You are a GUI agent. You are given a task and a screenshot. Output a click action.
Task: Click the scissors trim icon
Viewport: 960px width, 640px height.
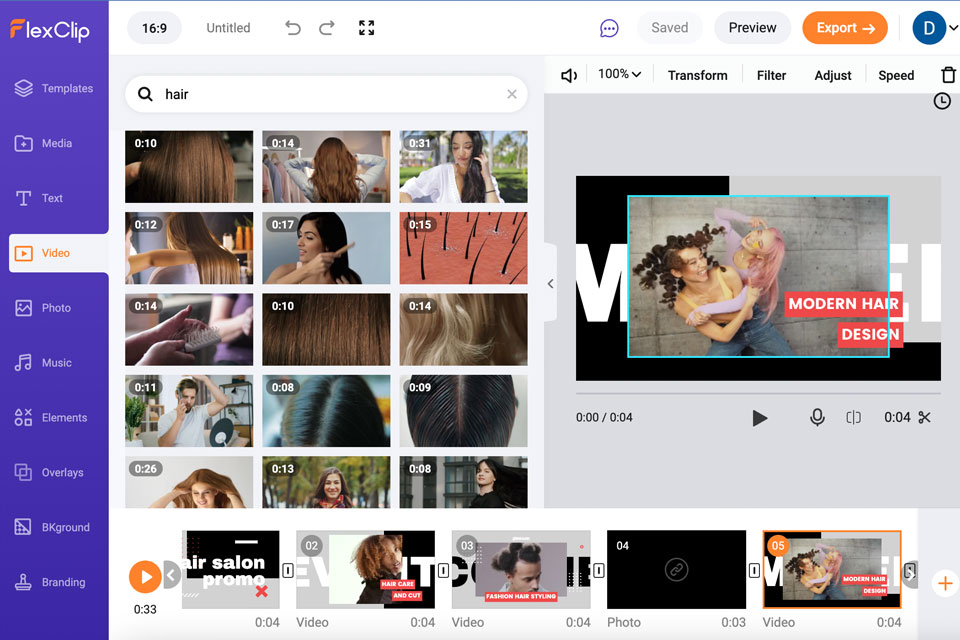coord(924,418)
